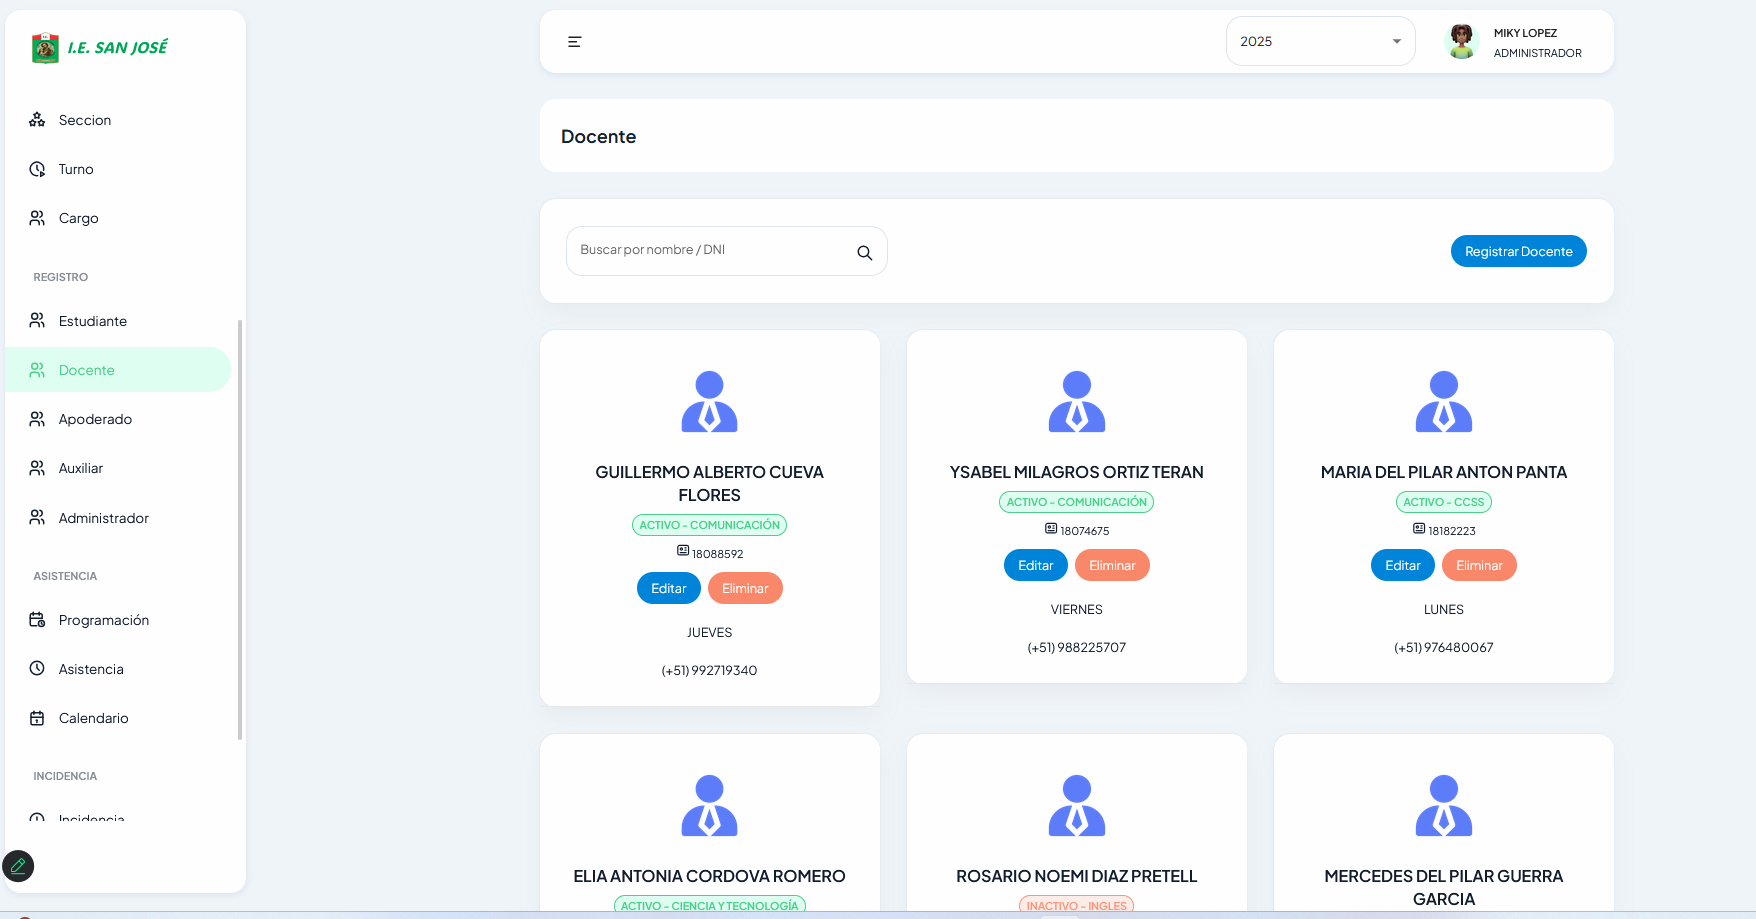This screenshot has height=919, width=1756.
Task: Delete teacher Maria Del Pilar Anton Panta
Action: point(1479,565)
